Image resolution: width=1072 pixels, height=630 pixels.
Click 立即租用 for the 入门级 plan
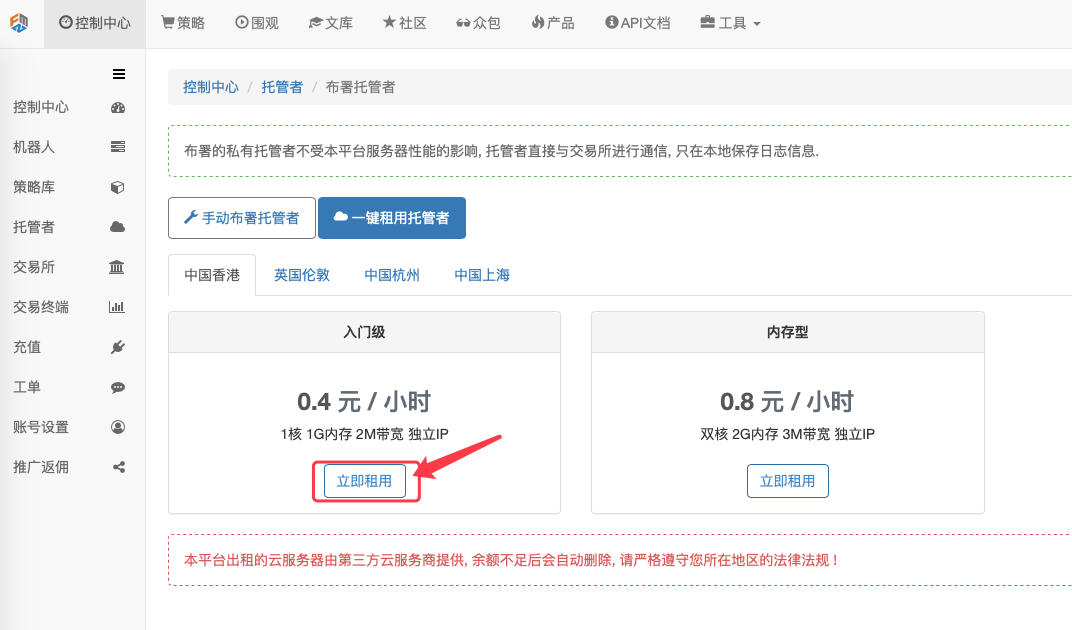point(364,481)
